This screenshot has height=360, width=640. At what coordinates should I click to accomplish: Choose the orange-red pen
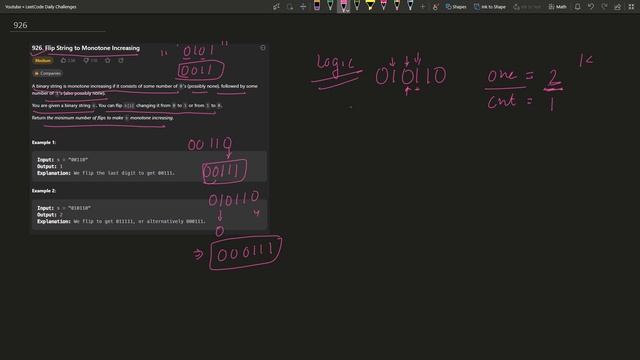(397, 6)
